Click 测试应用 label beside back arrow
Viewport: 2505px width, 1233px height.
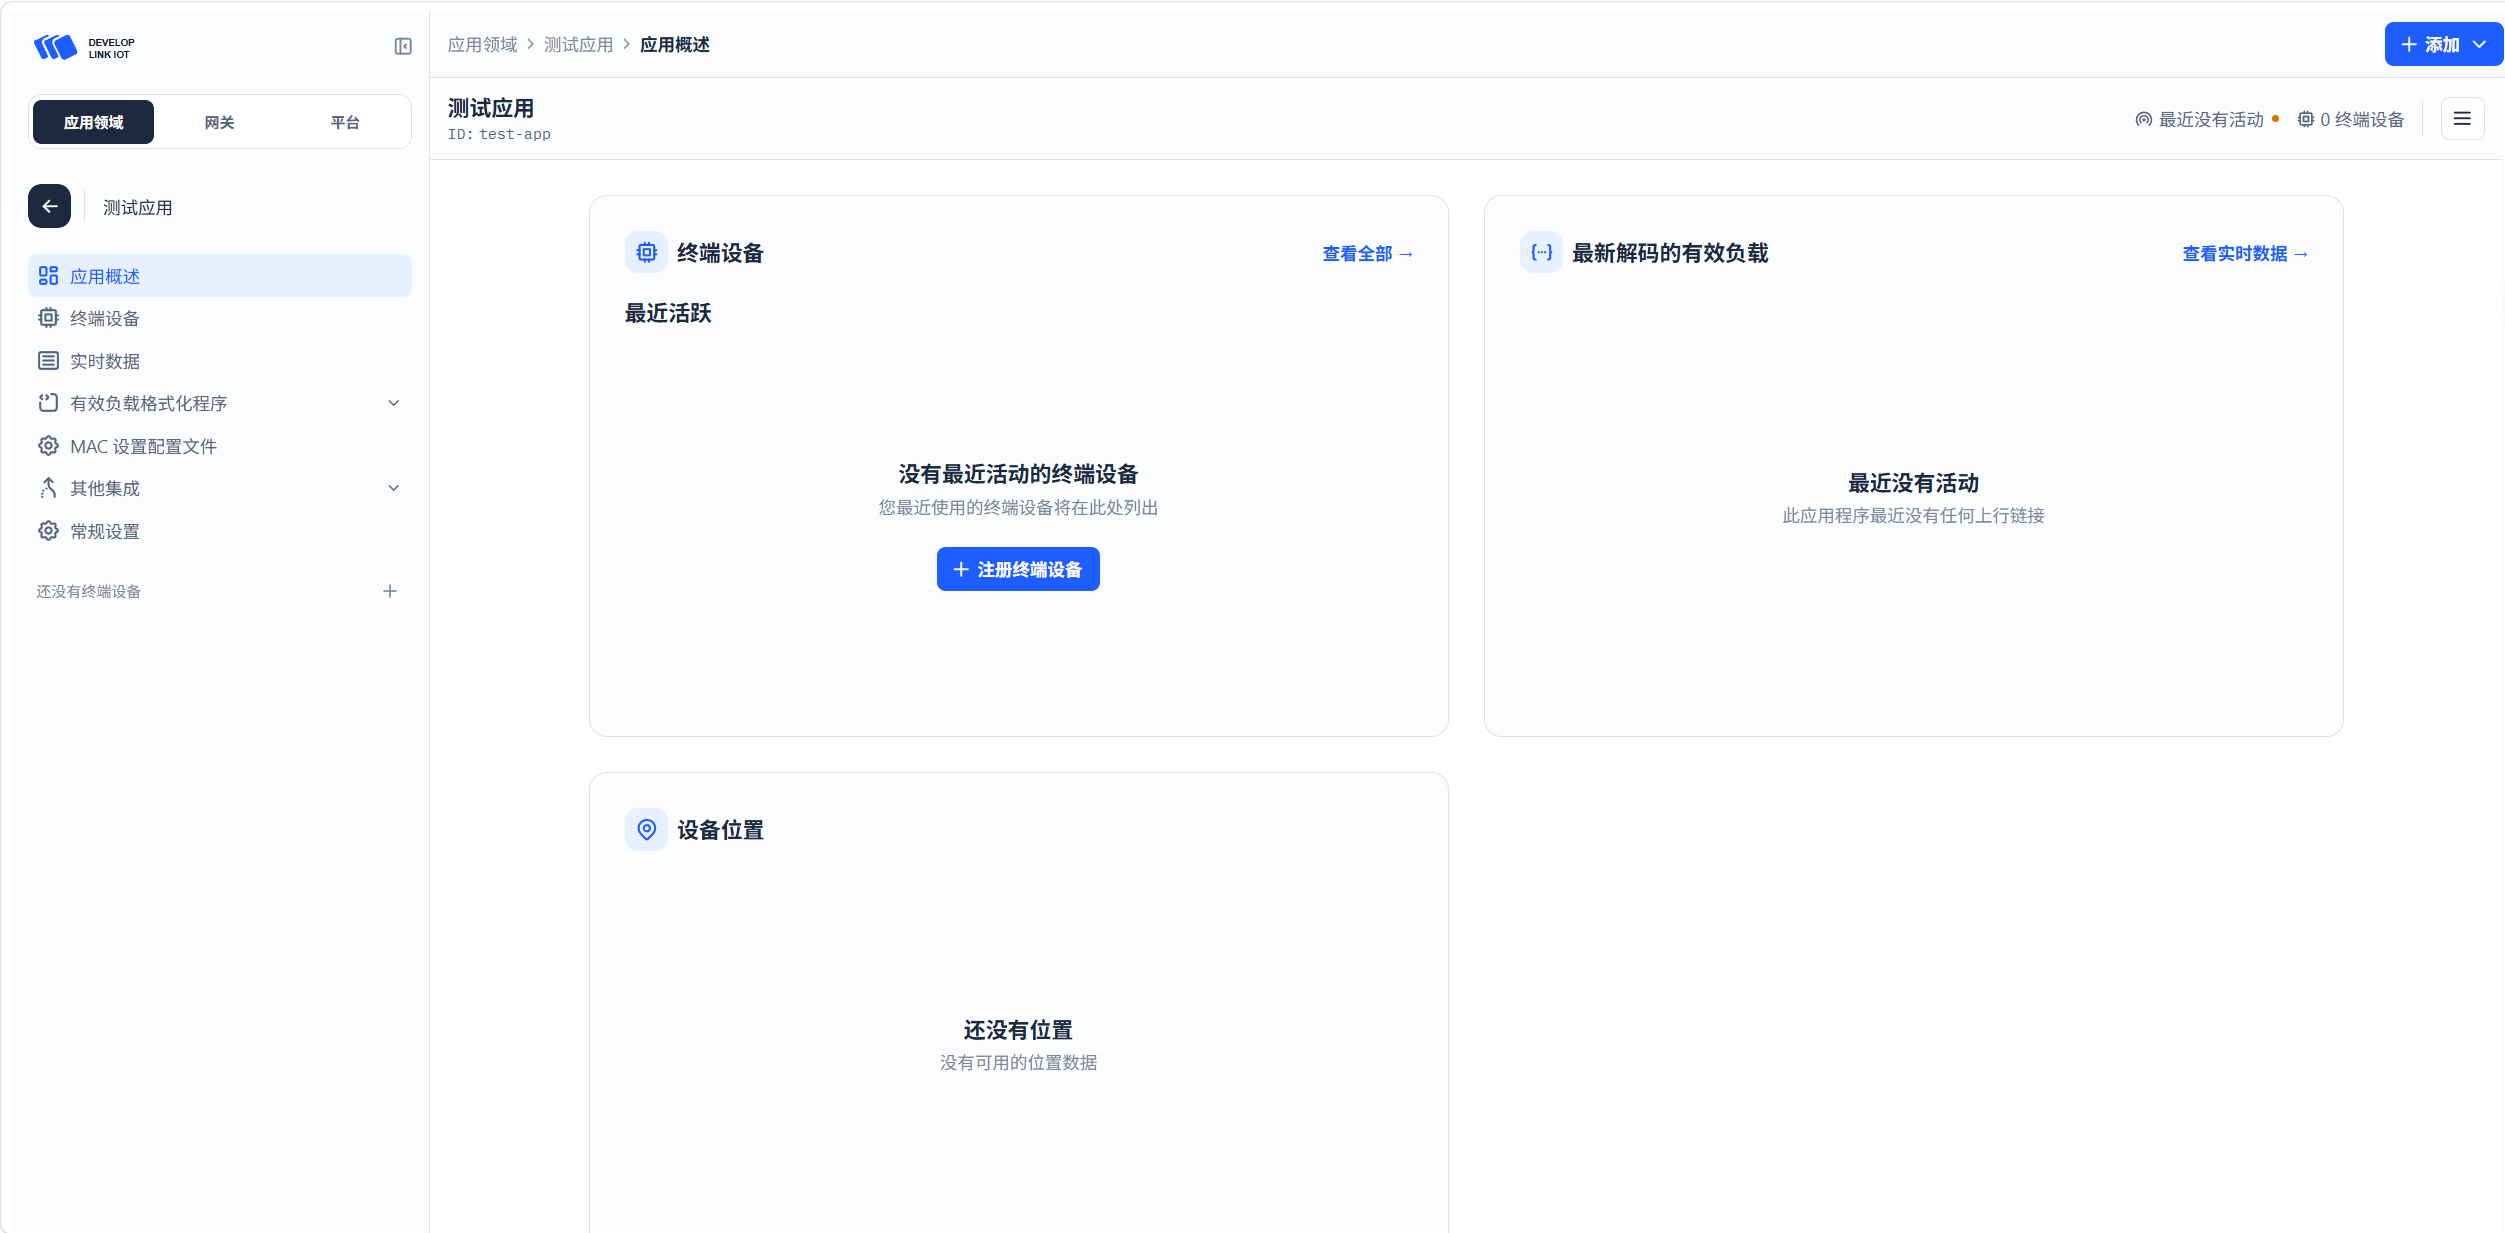(137, 207)
